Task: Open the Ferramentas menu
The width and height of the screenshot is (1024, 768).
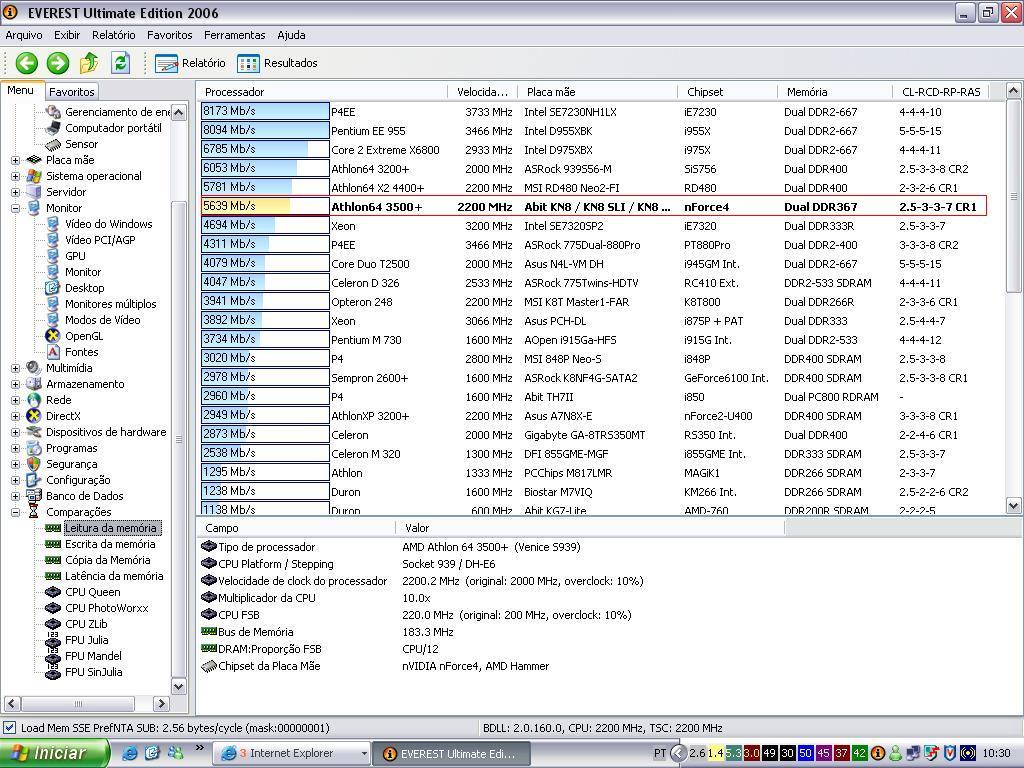Action: (x=234, y=35)
